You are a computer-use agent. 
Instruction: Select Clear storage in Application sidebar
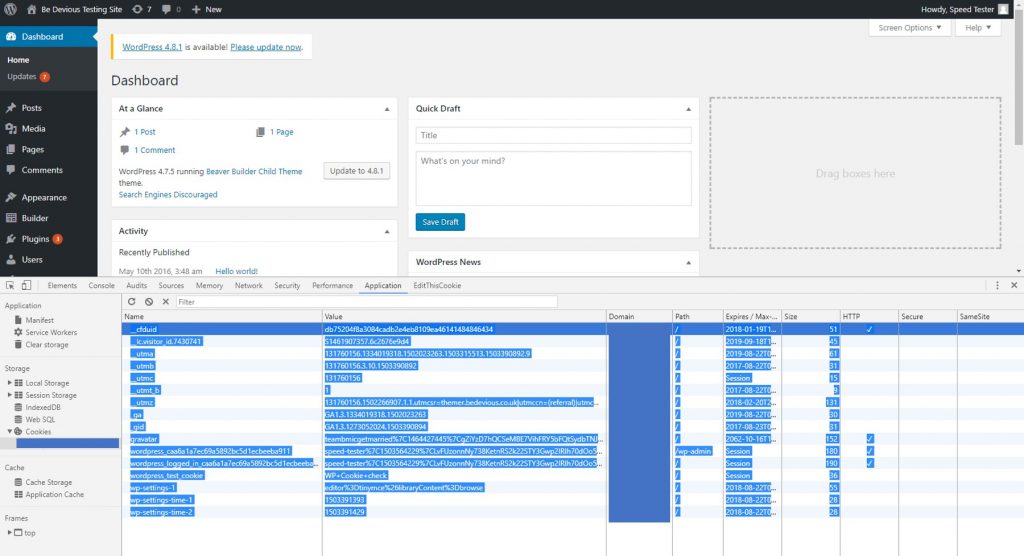(x=46, y=345)
